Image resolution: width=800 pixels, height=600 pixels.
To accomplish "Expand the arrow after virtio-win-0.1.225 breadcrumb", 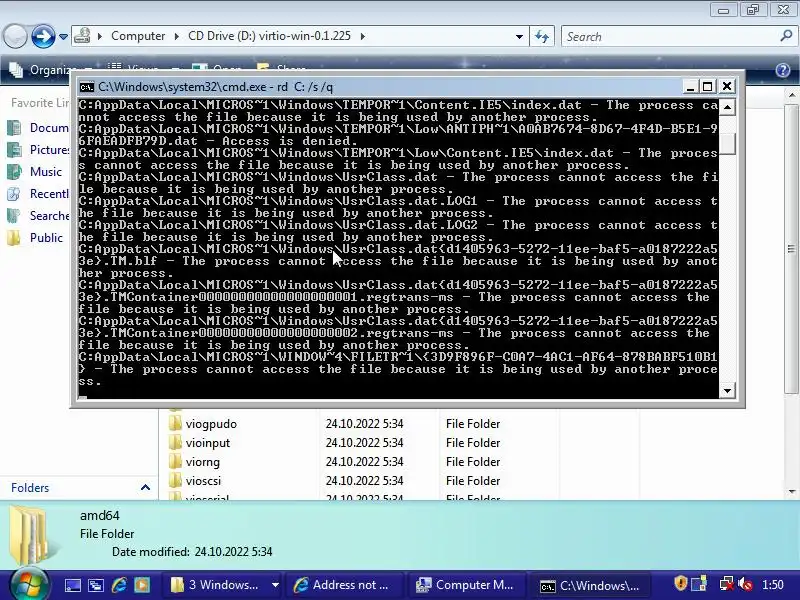I will pyautogui.click(x=363, y=36).
